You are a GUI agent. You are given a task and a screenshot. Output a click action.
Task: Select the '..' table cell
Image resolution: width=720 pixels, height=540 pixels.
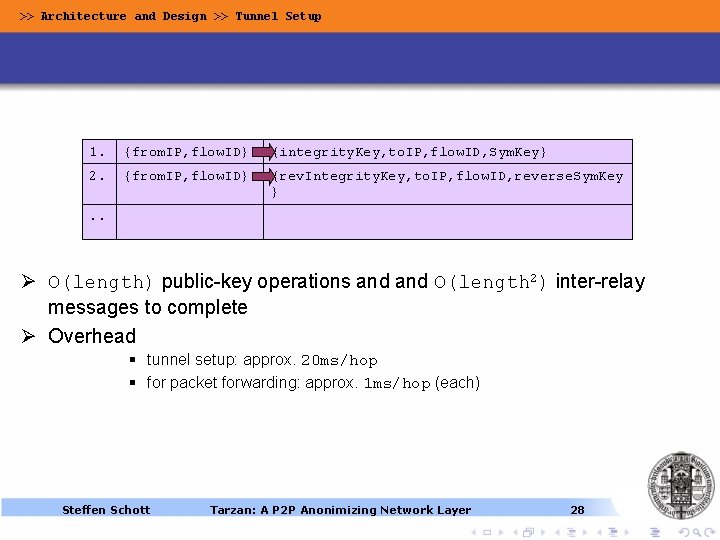[x=99, y=222]
